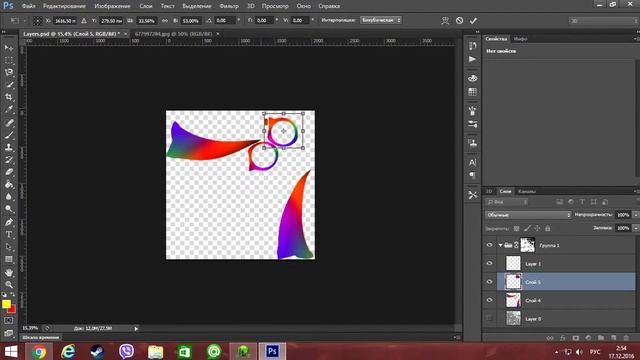Click the X position input field

click(x=65, y=20)
